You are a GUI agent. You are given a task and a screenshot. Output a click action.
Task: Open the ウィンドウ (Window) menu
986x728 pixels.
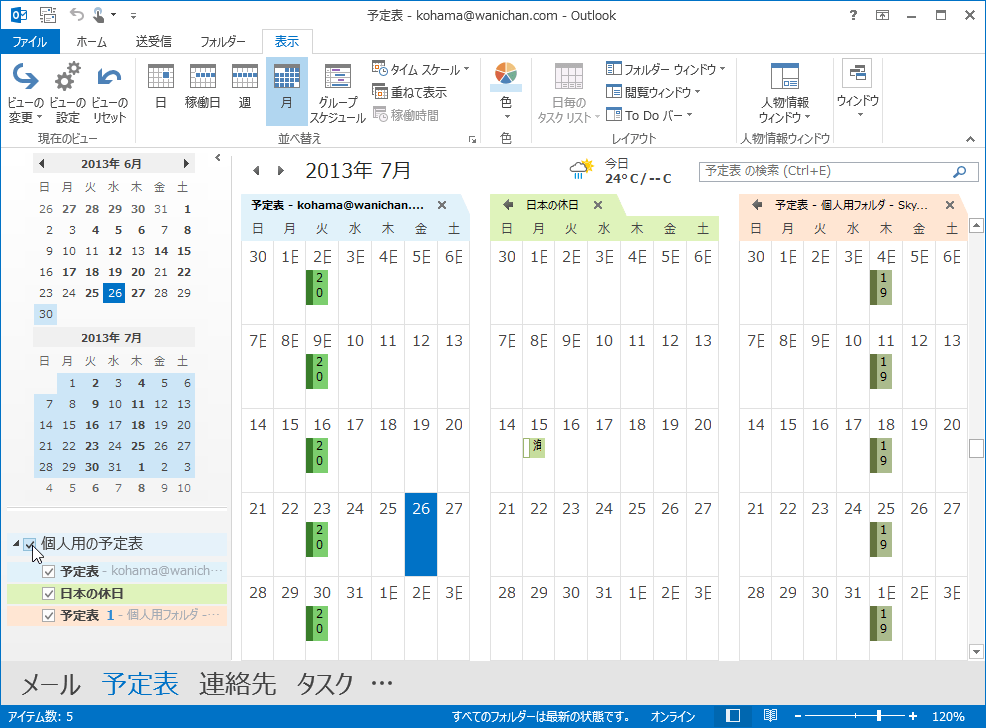pyautogui.click(x=858, y=89)
